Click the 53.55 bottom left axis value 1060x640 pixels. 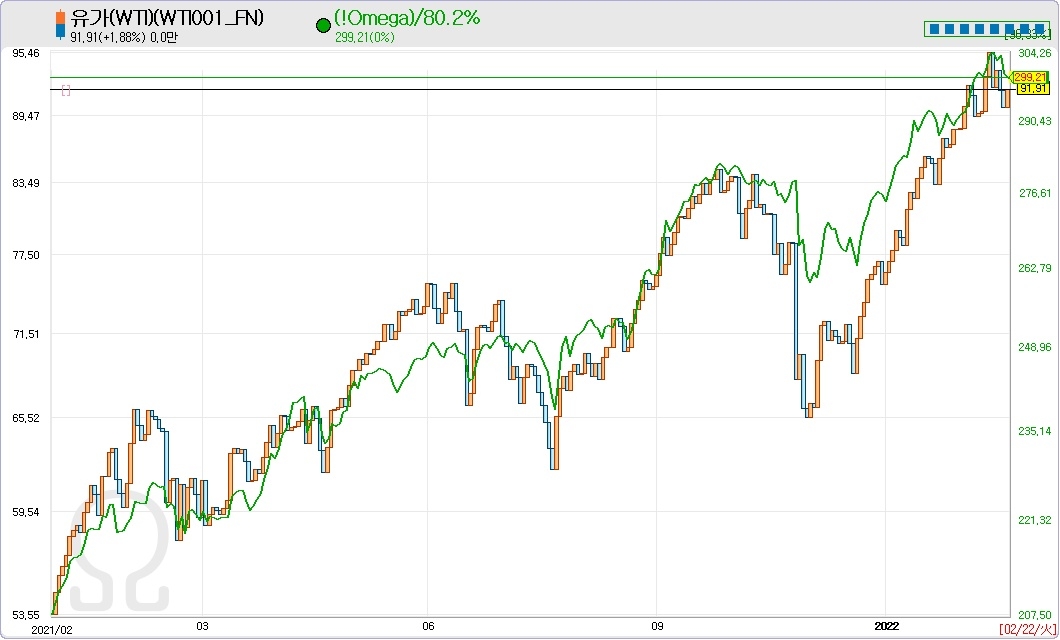click(26, 614)
